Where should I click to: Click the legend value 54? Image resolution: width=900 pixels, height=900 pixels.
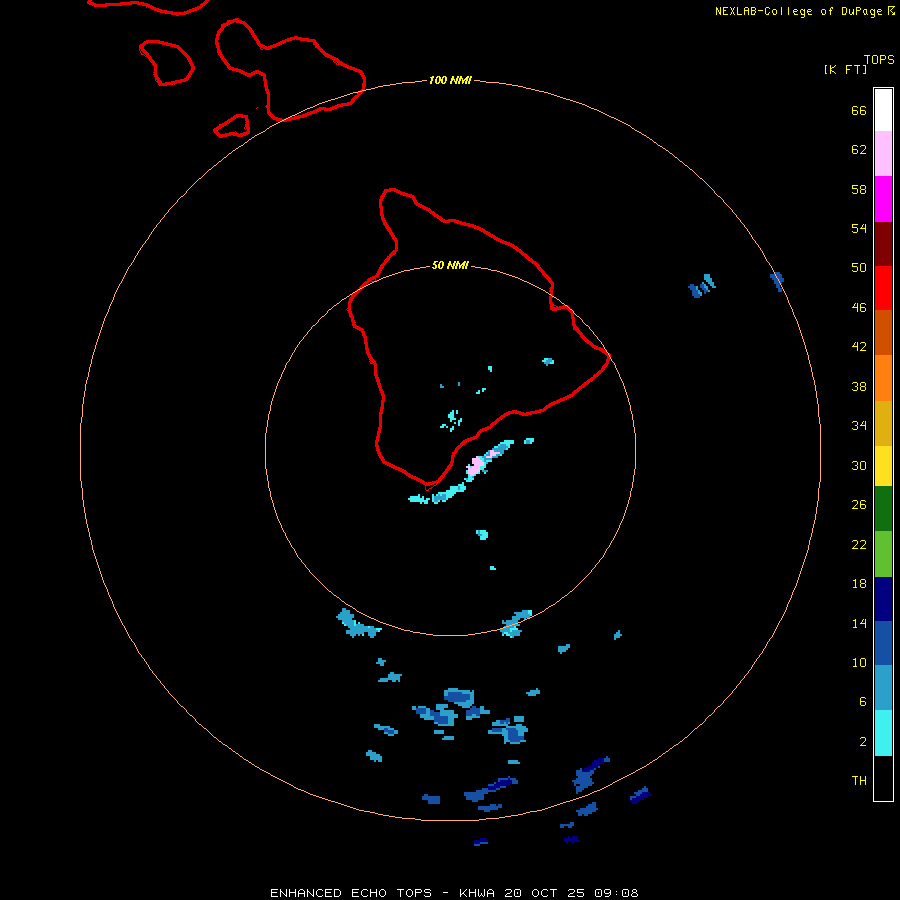(859, 228)
